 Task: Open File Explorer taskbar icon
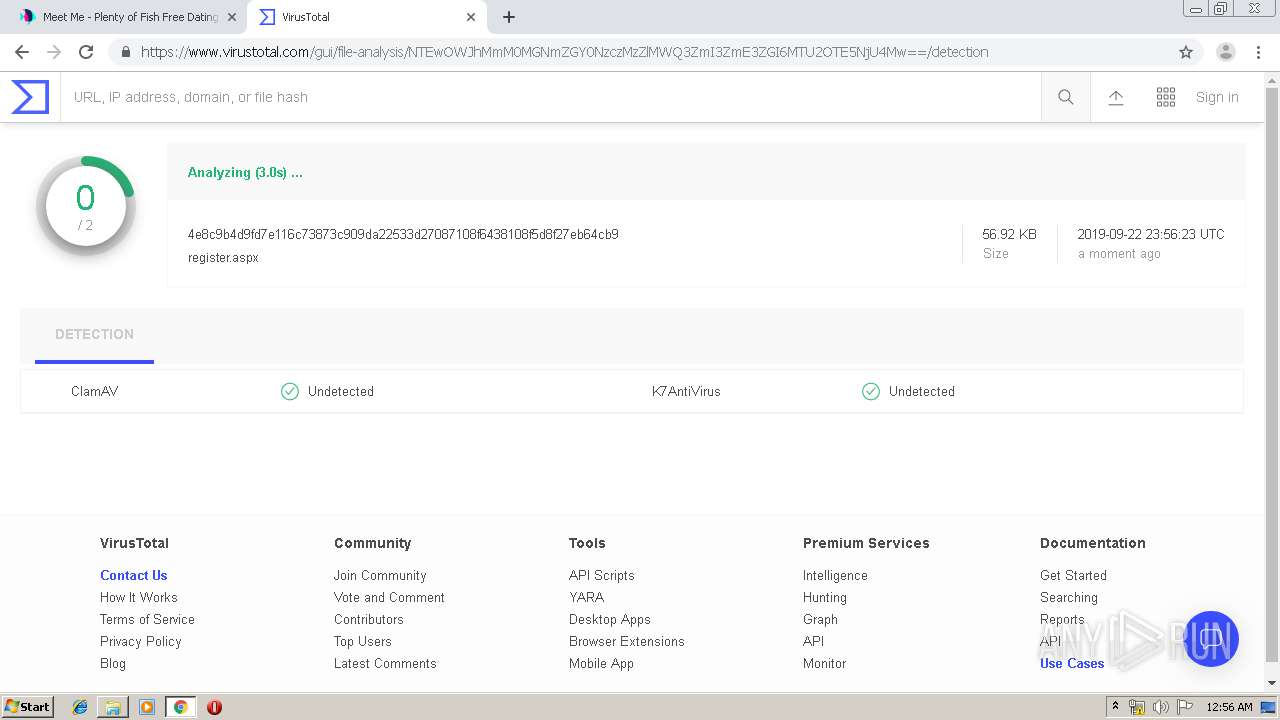point(113,707)
